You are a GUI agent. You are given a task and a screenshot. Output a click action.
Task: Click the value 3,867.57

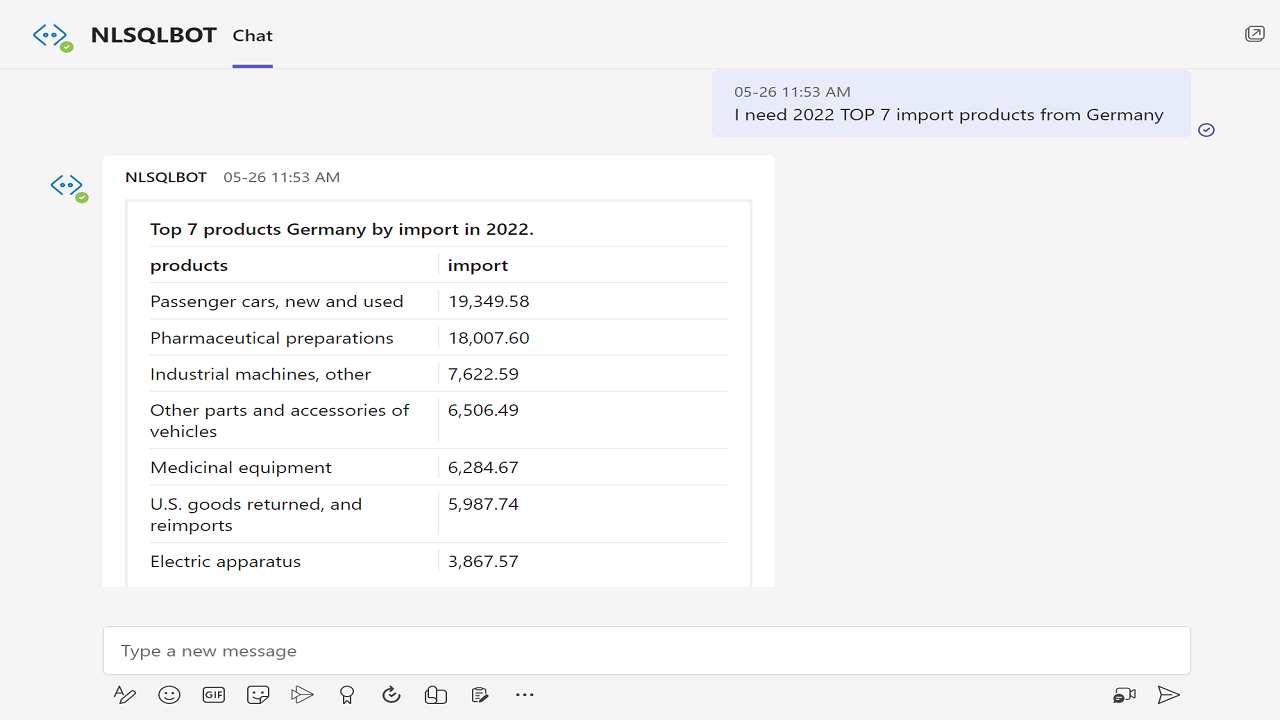pos(484,561)
